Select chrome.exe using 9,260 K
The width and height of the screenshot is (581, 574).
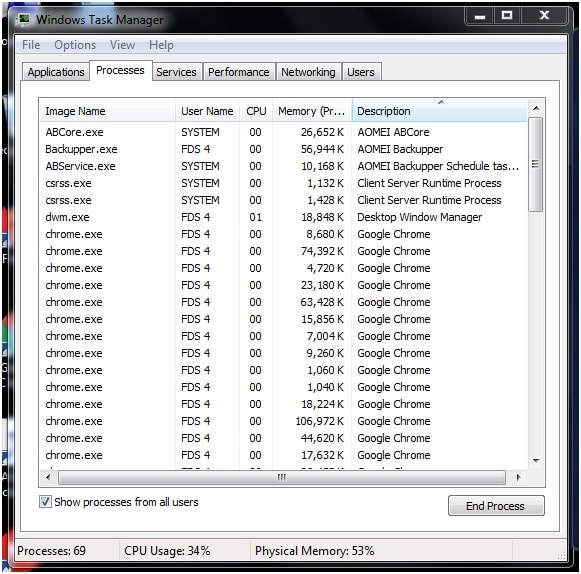point(283,353)
